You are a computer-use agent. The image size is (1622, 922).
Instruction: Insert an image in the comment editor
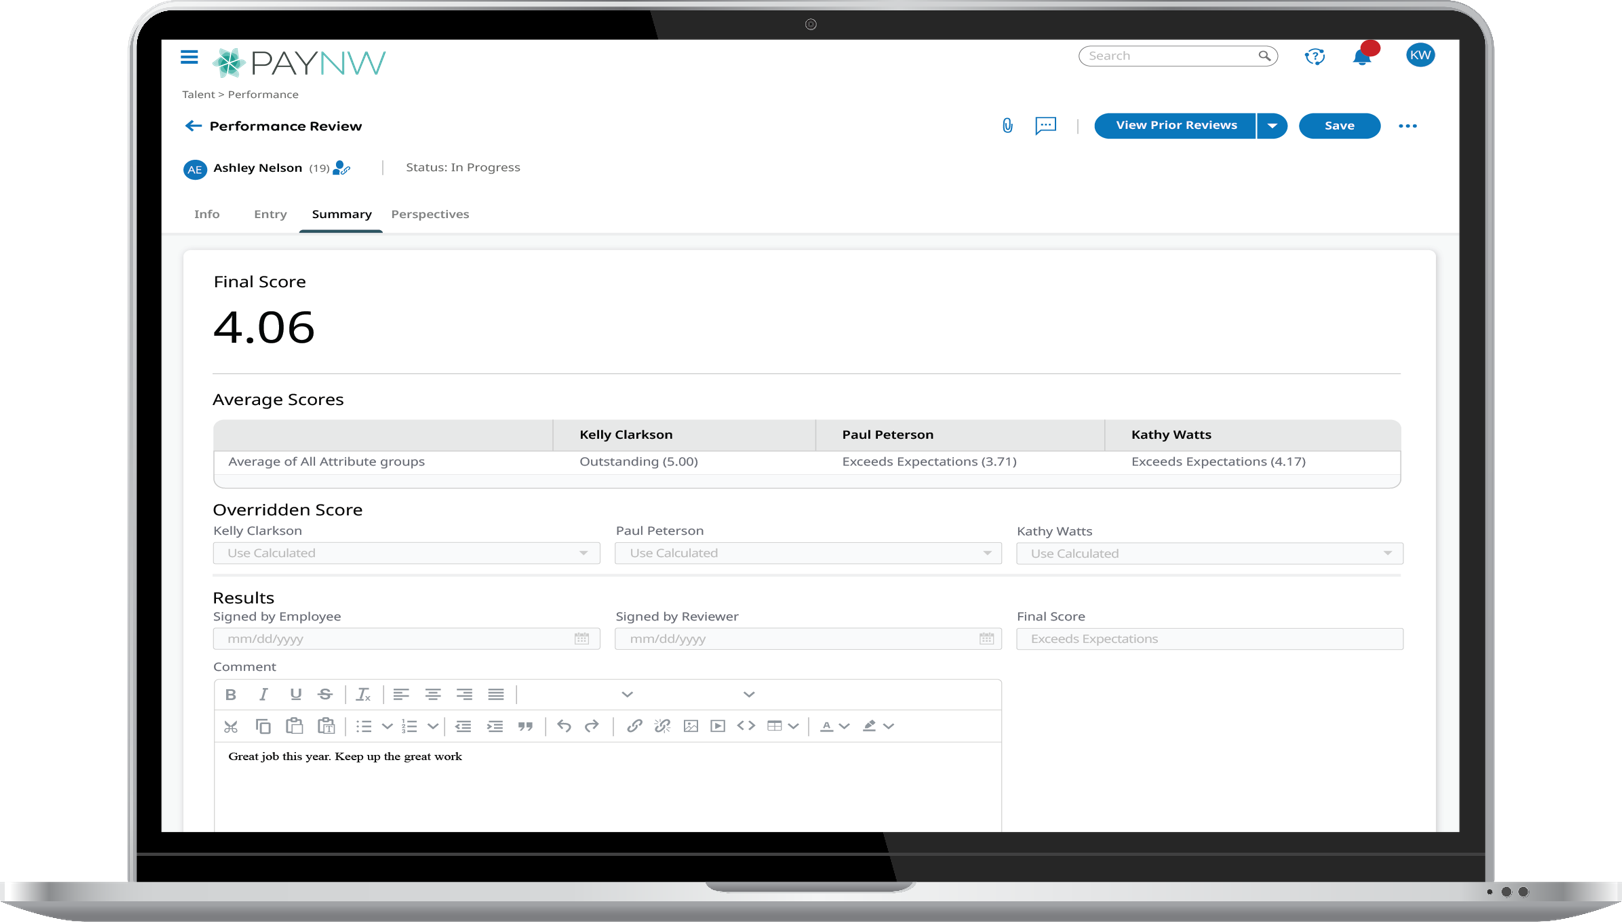[691, 726]
